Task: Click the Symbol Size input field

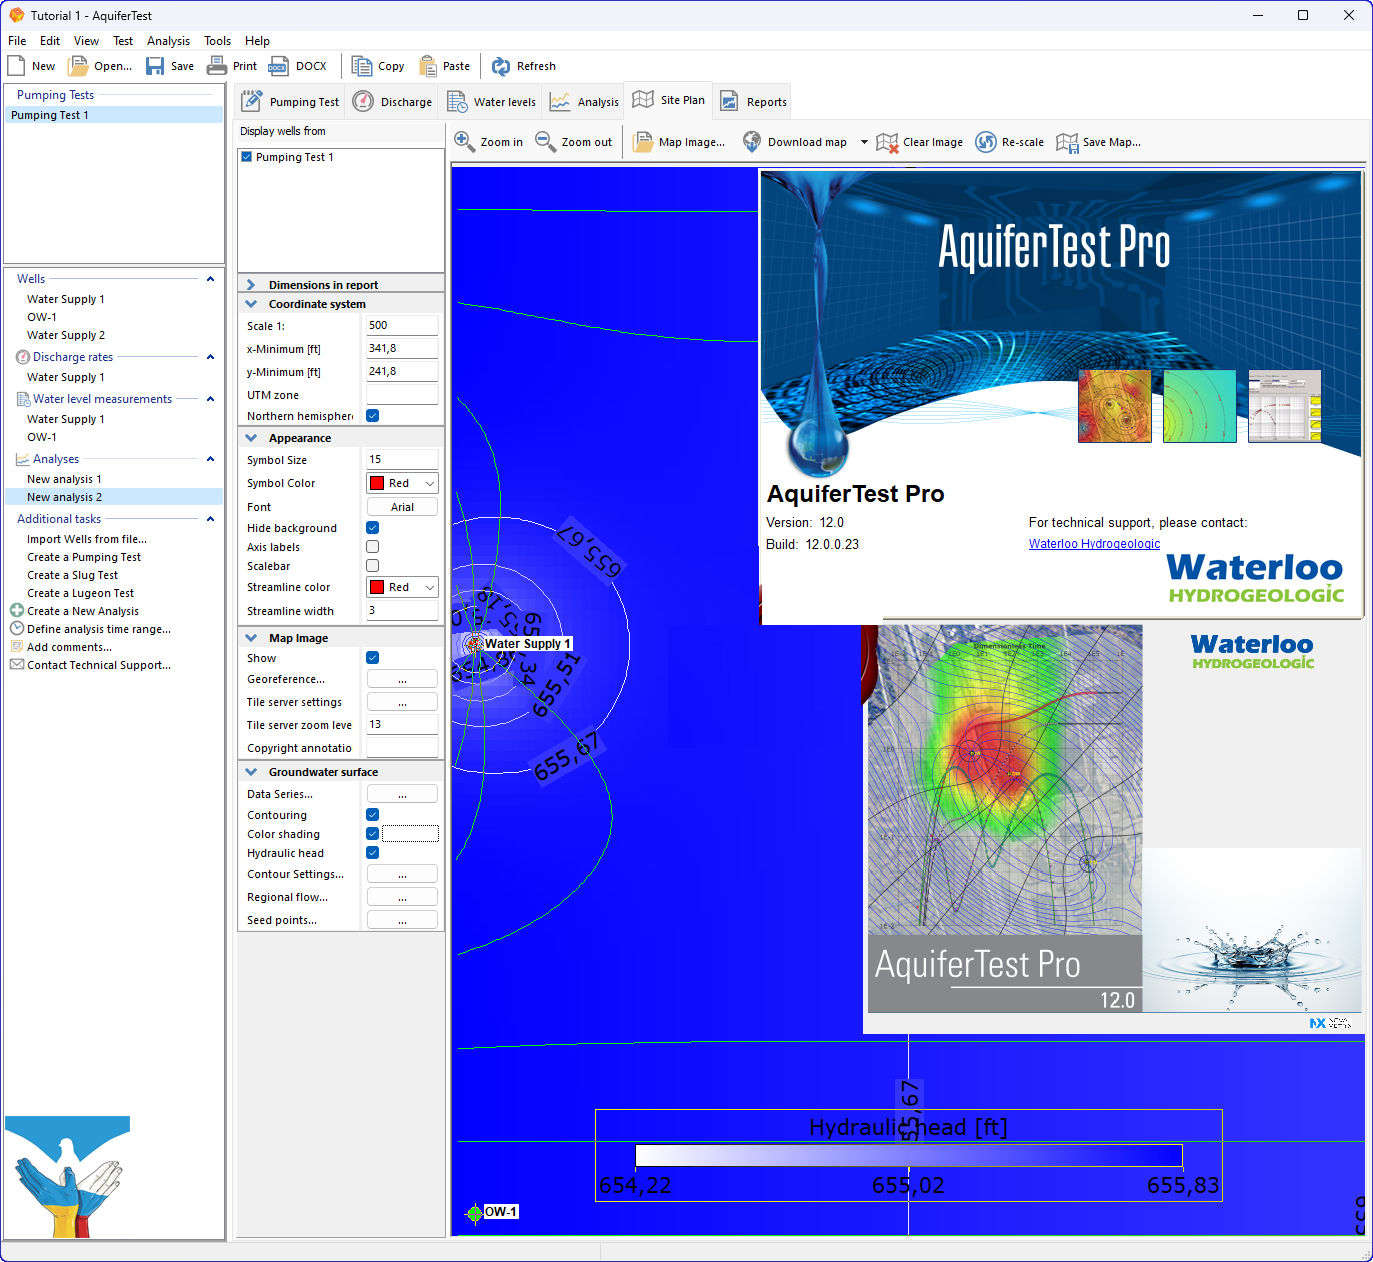Action: [402, 459]
